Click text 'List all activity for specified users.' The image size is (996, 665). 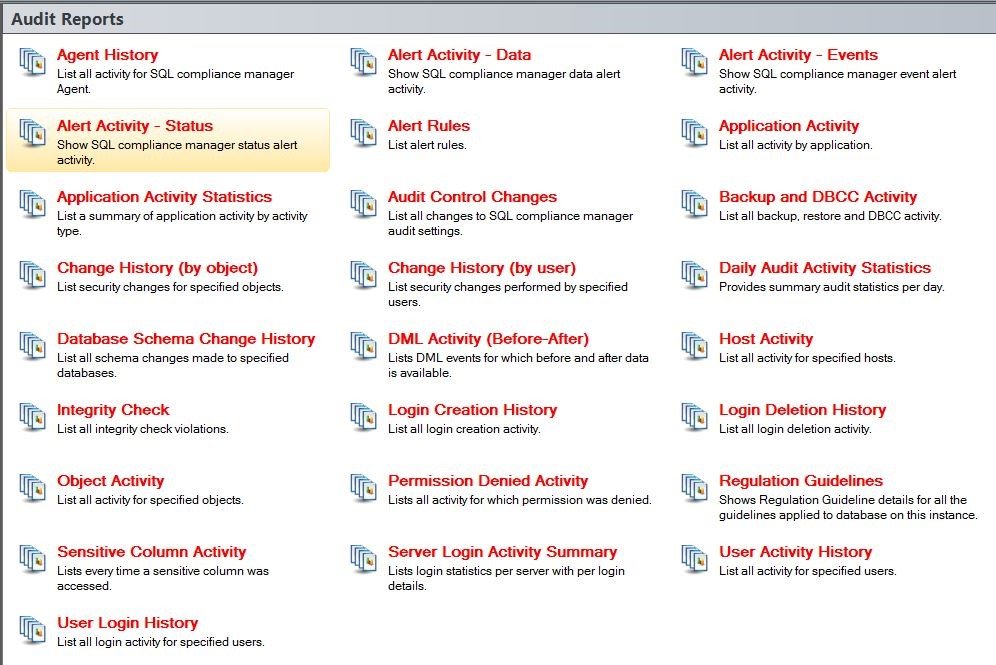(807, 572)
